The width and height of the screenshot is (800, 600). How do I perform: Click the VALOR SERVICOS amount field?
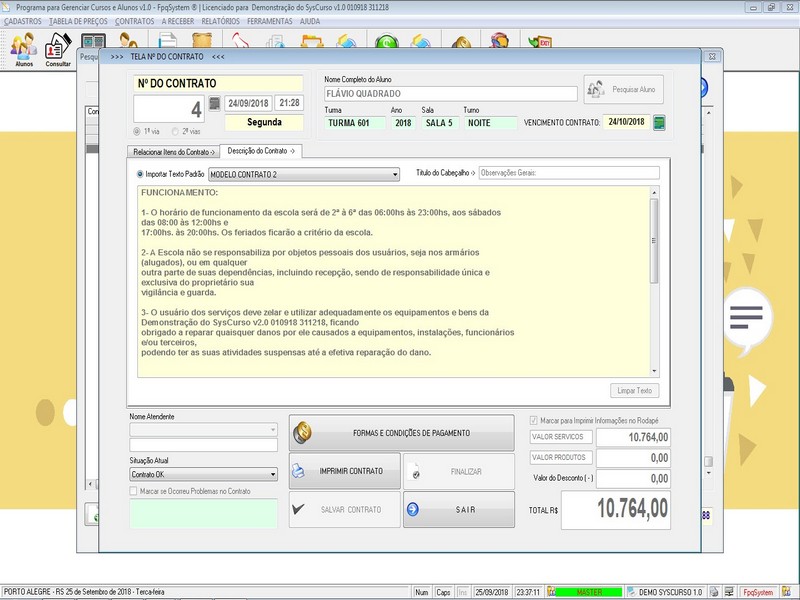point(633,437)
